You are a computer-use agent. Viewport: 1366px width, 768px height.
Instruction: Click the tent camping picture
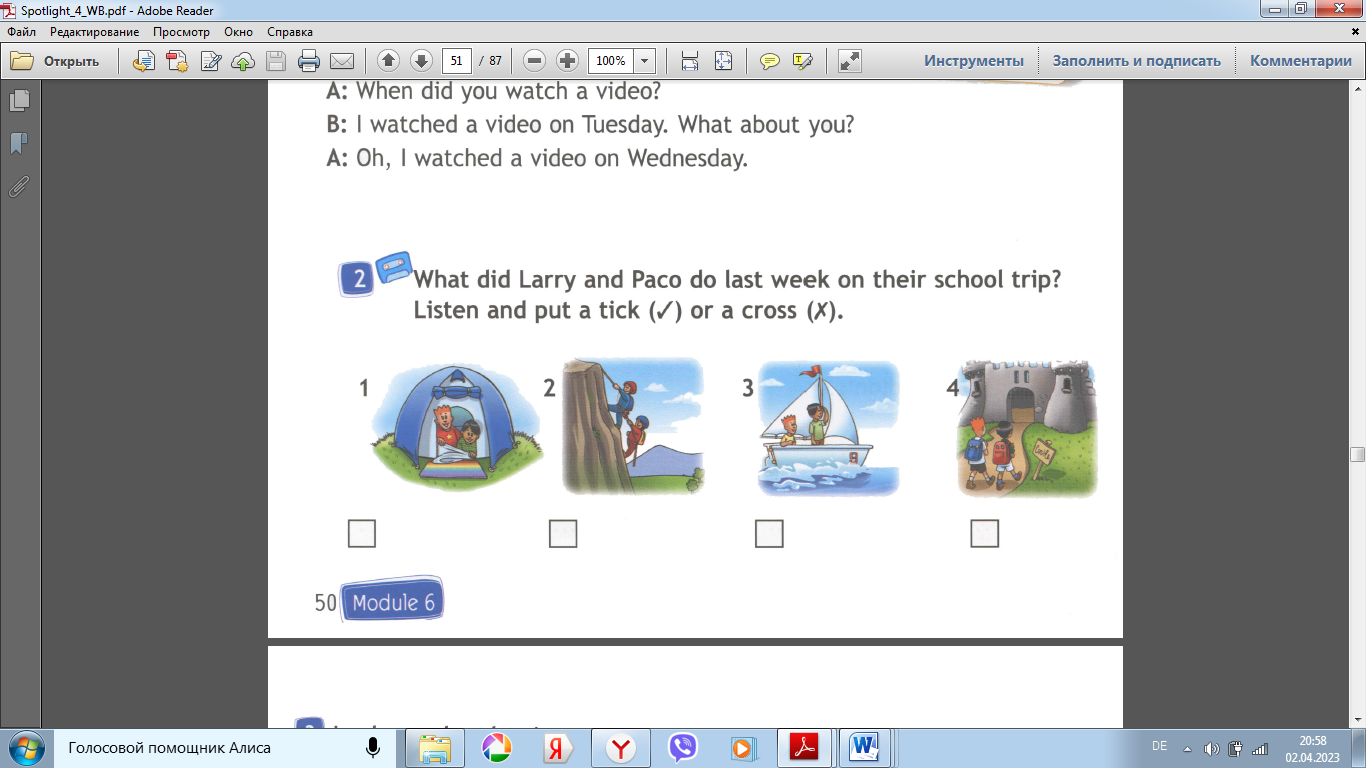pos(457,428)
